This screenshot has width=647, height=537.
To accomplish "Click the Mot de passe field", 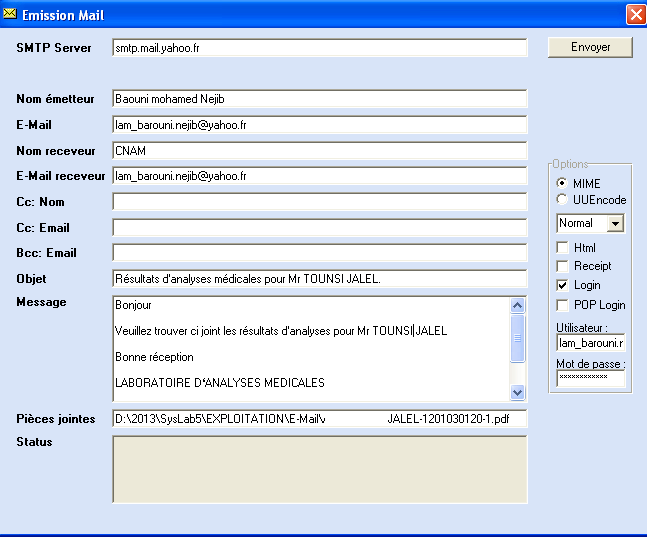I will pyautogui.click(x=590, y=379).
